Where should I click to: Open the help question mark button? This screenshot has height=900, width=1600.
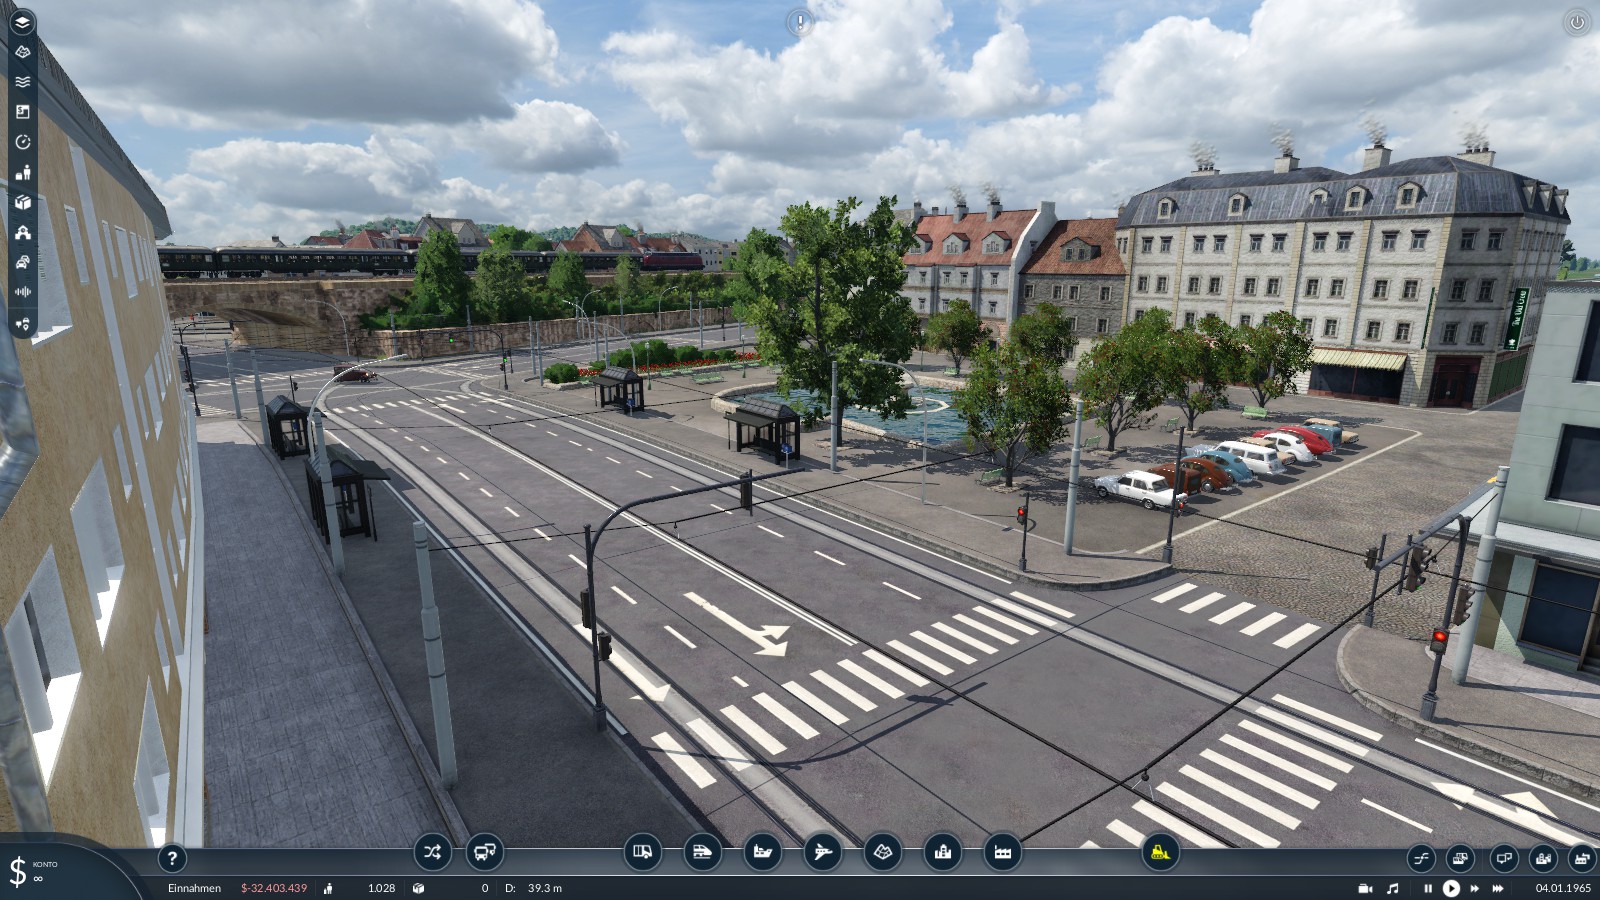[172, 858]
